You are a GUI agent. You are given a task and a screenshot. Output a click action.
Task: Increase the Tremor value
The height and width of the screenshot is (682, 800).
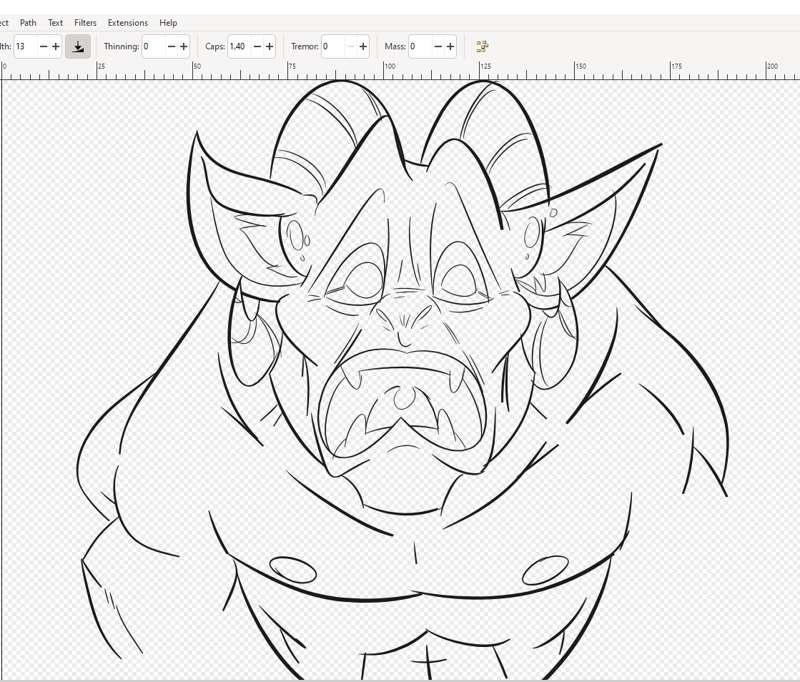[x=363, y=46]
